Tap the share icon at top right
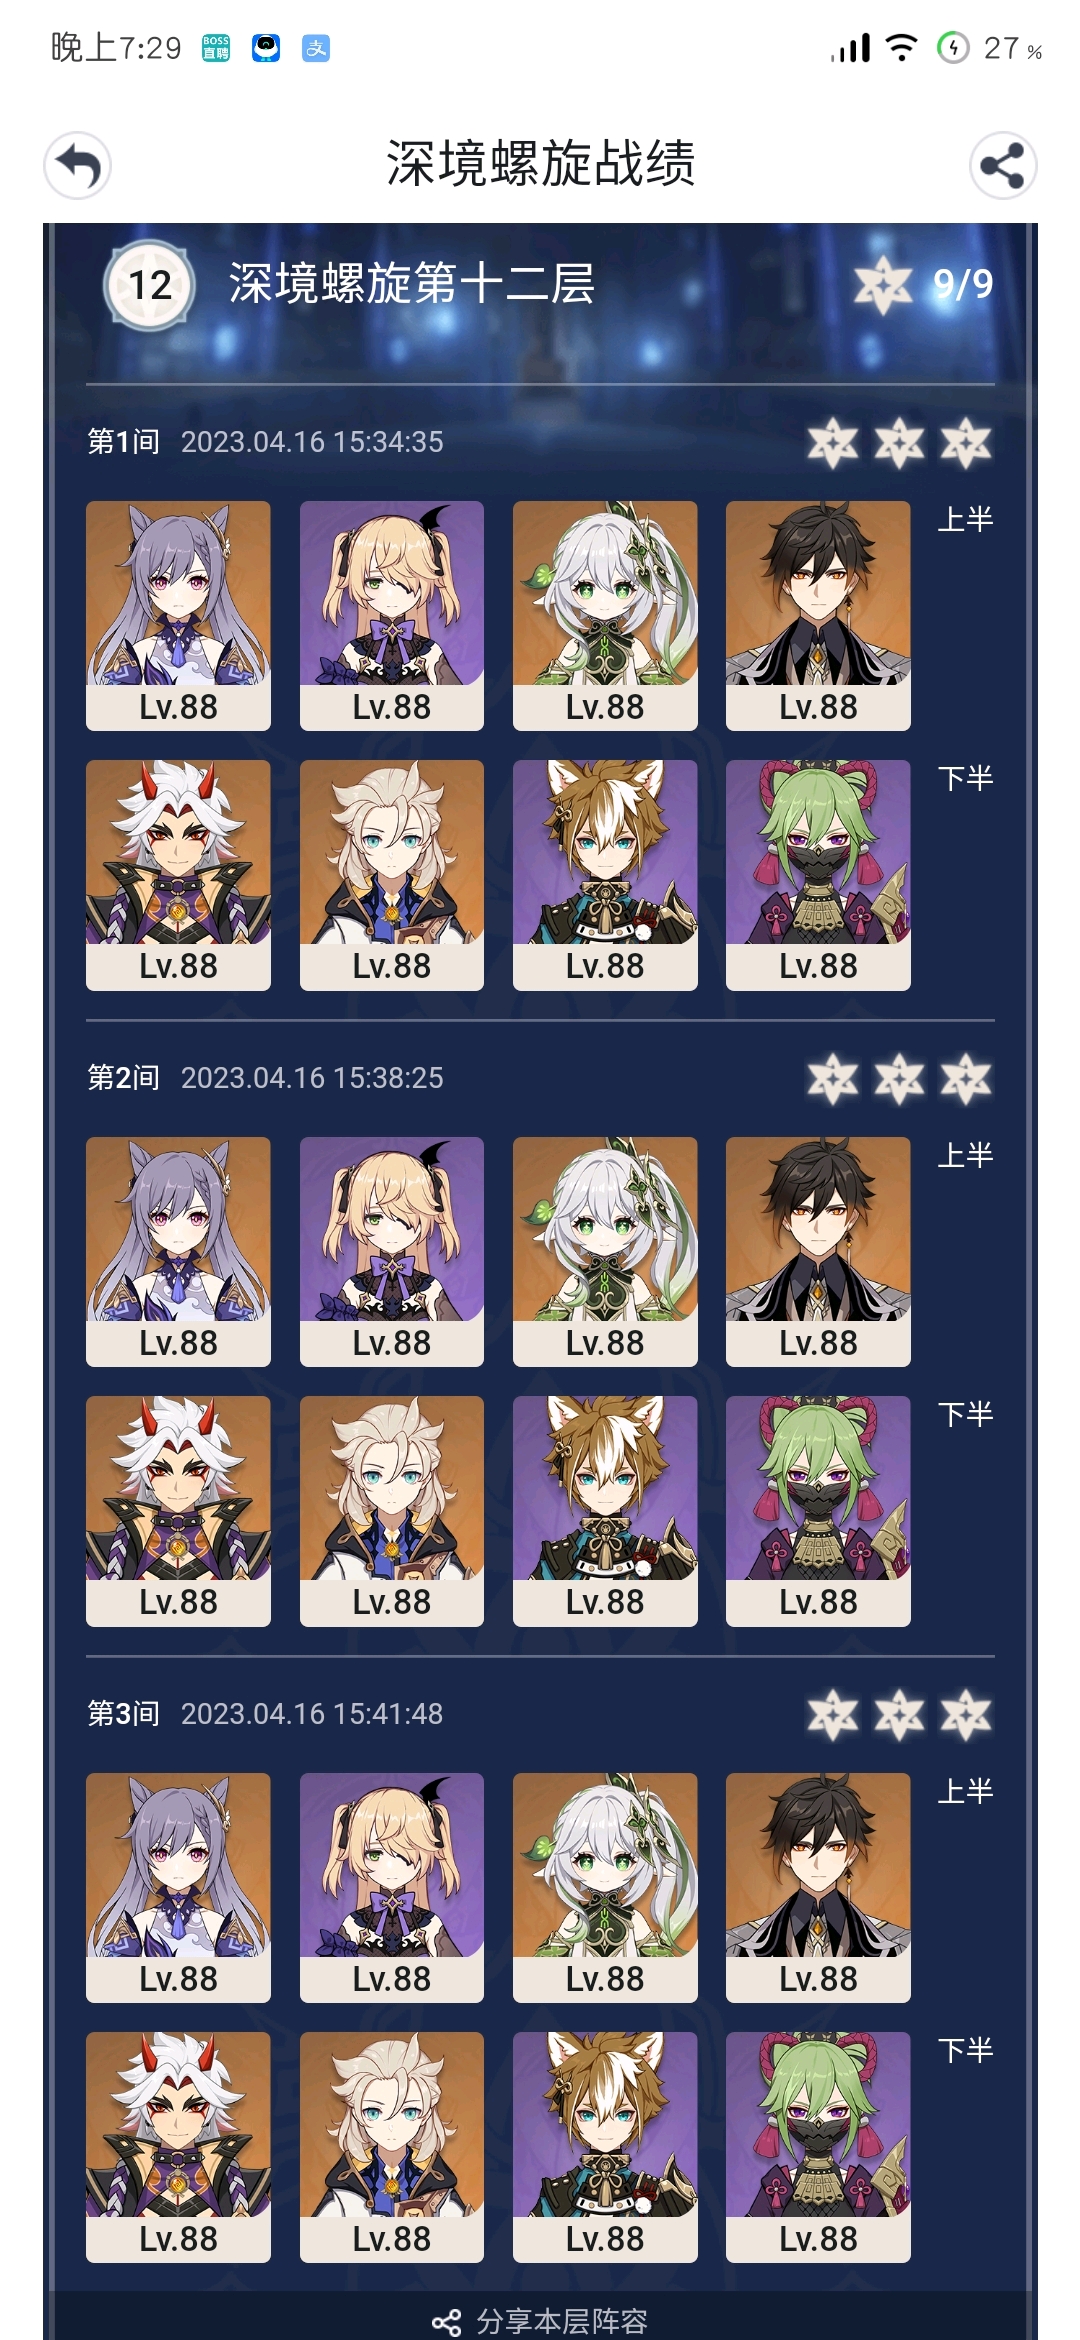Image resolution: width=1080 pixels, height=2340 pixels. click(1003, 165)
